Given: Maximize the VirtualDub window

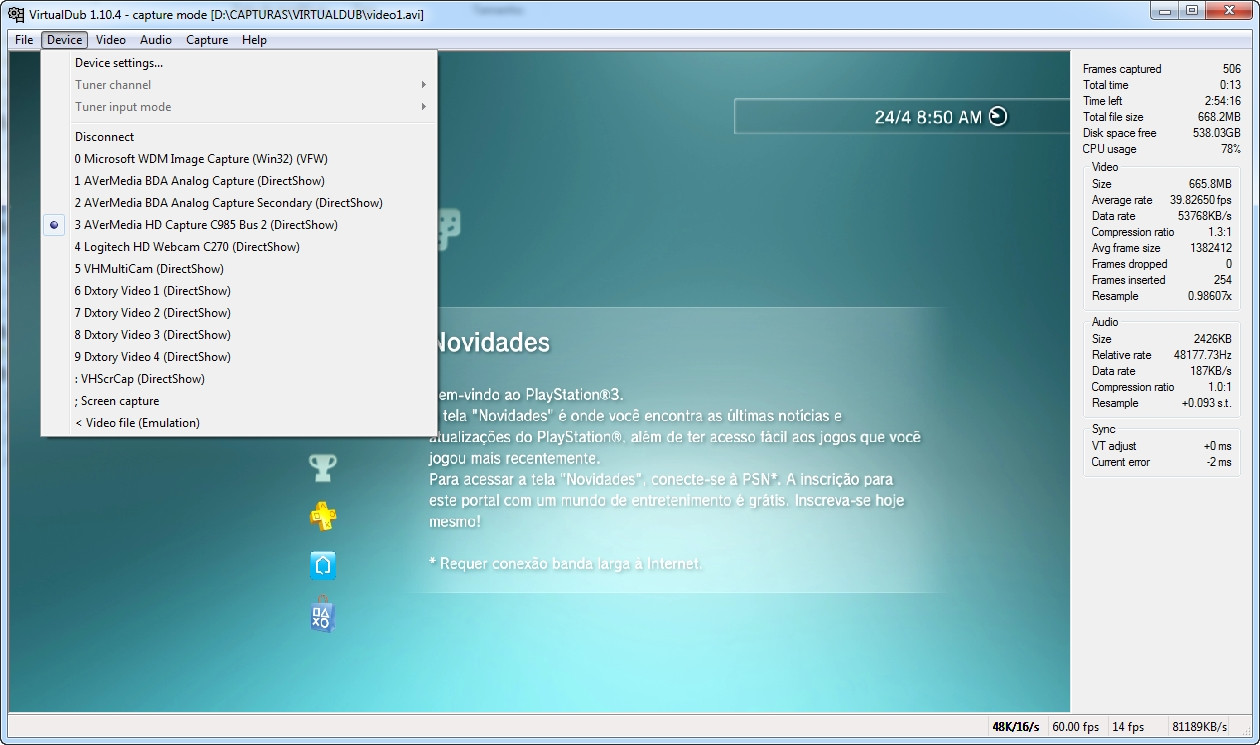Looking at the screenshot, I should click(x=1191, y=11).
